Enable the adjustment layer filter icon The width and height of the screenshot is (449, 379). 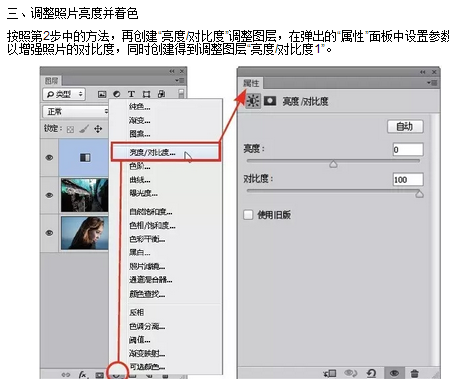(x=116, y=94)
